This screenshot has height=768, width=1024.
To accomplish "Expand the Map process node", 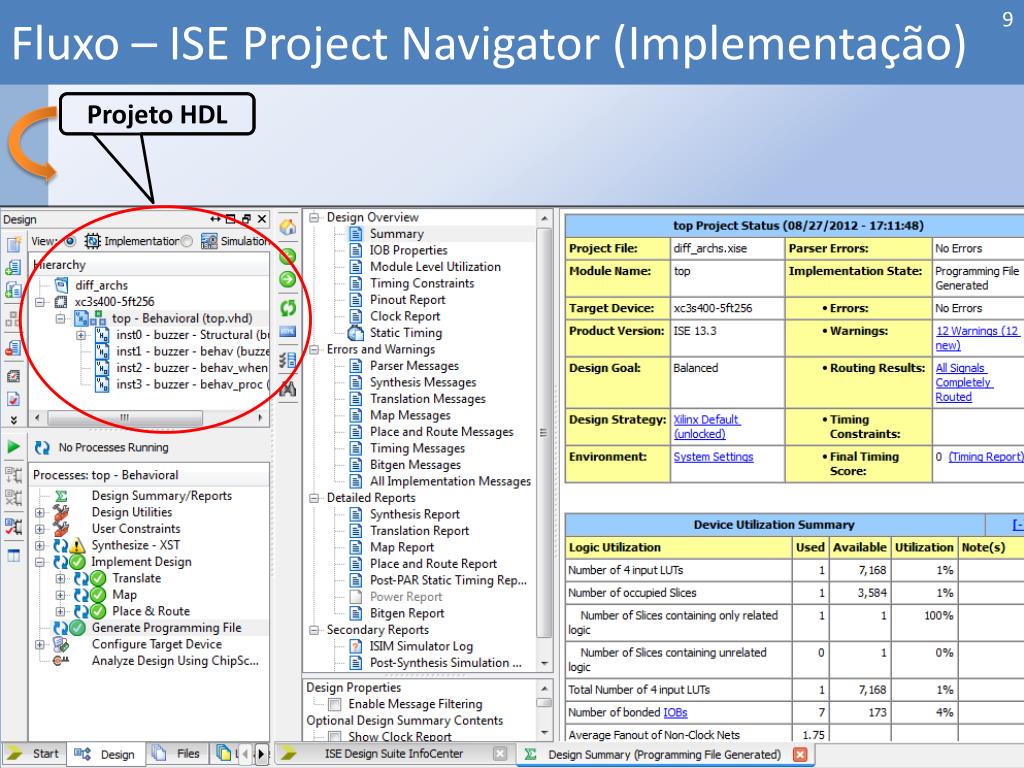I will tap(60, 595).
